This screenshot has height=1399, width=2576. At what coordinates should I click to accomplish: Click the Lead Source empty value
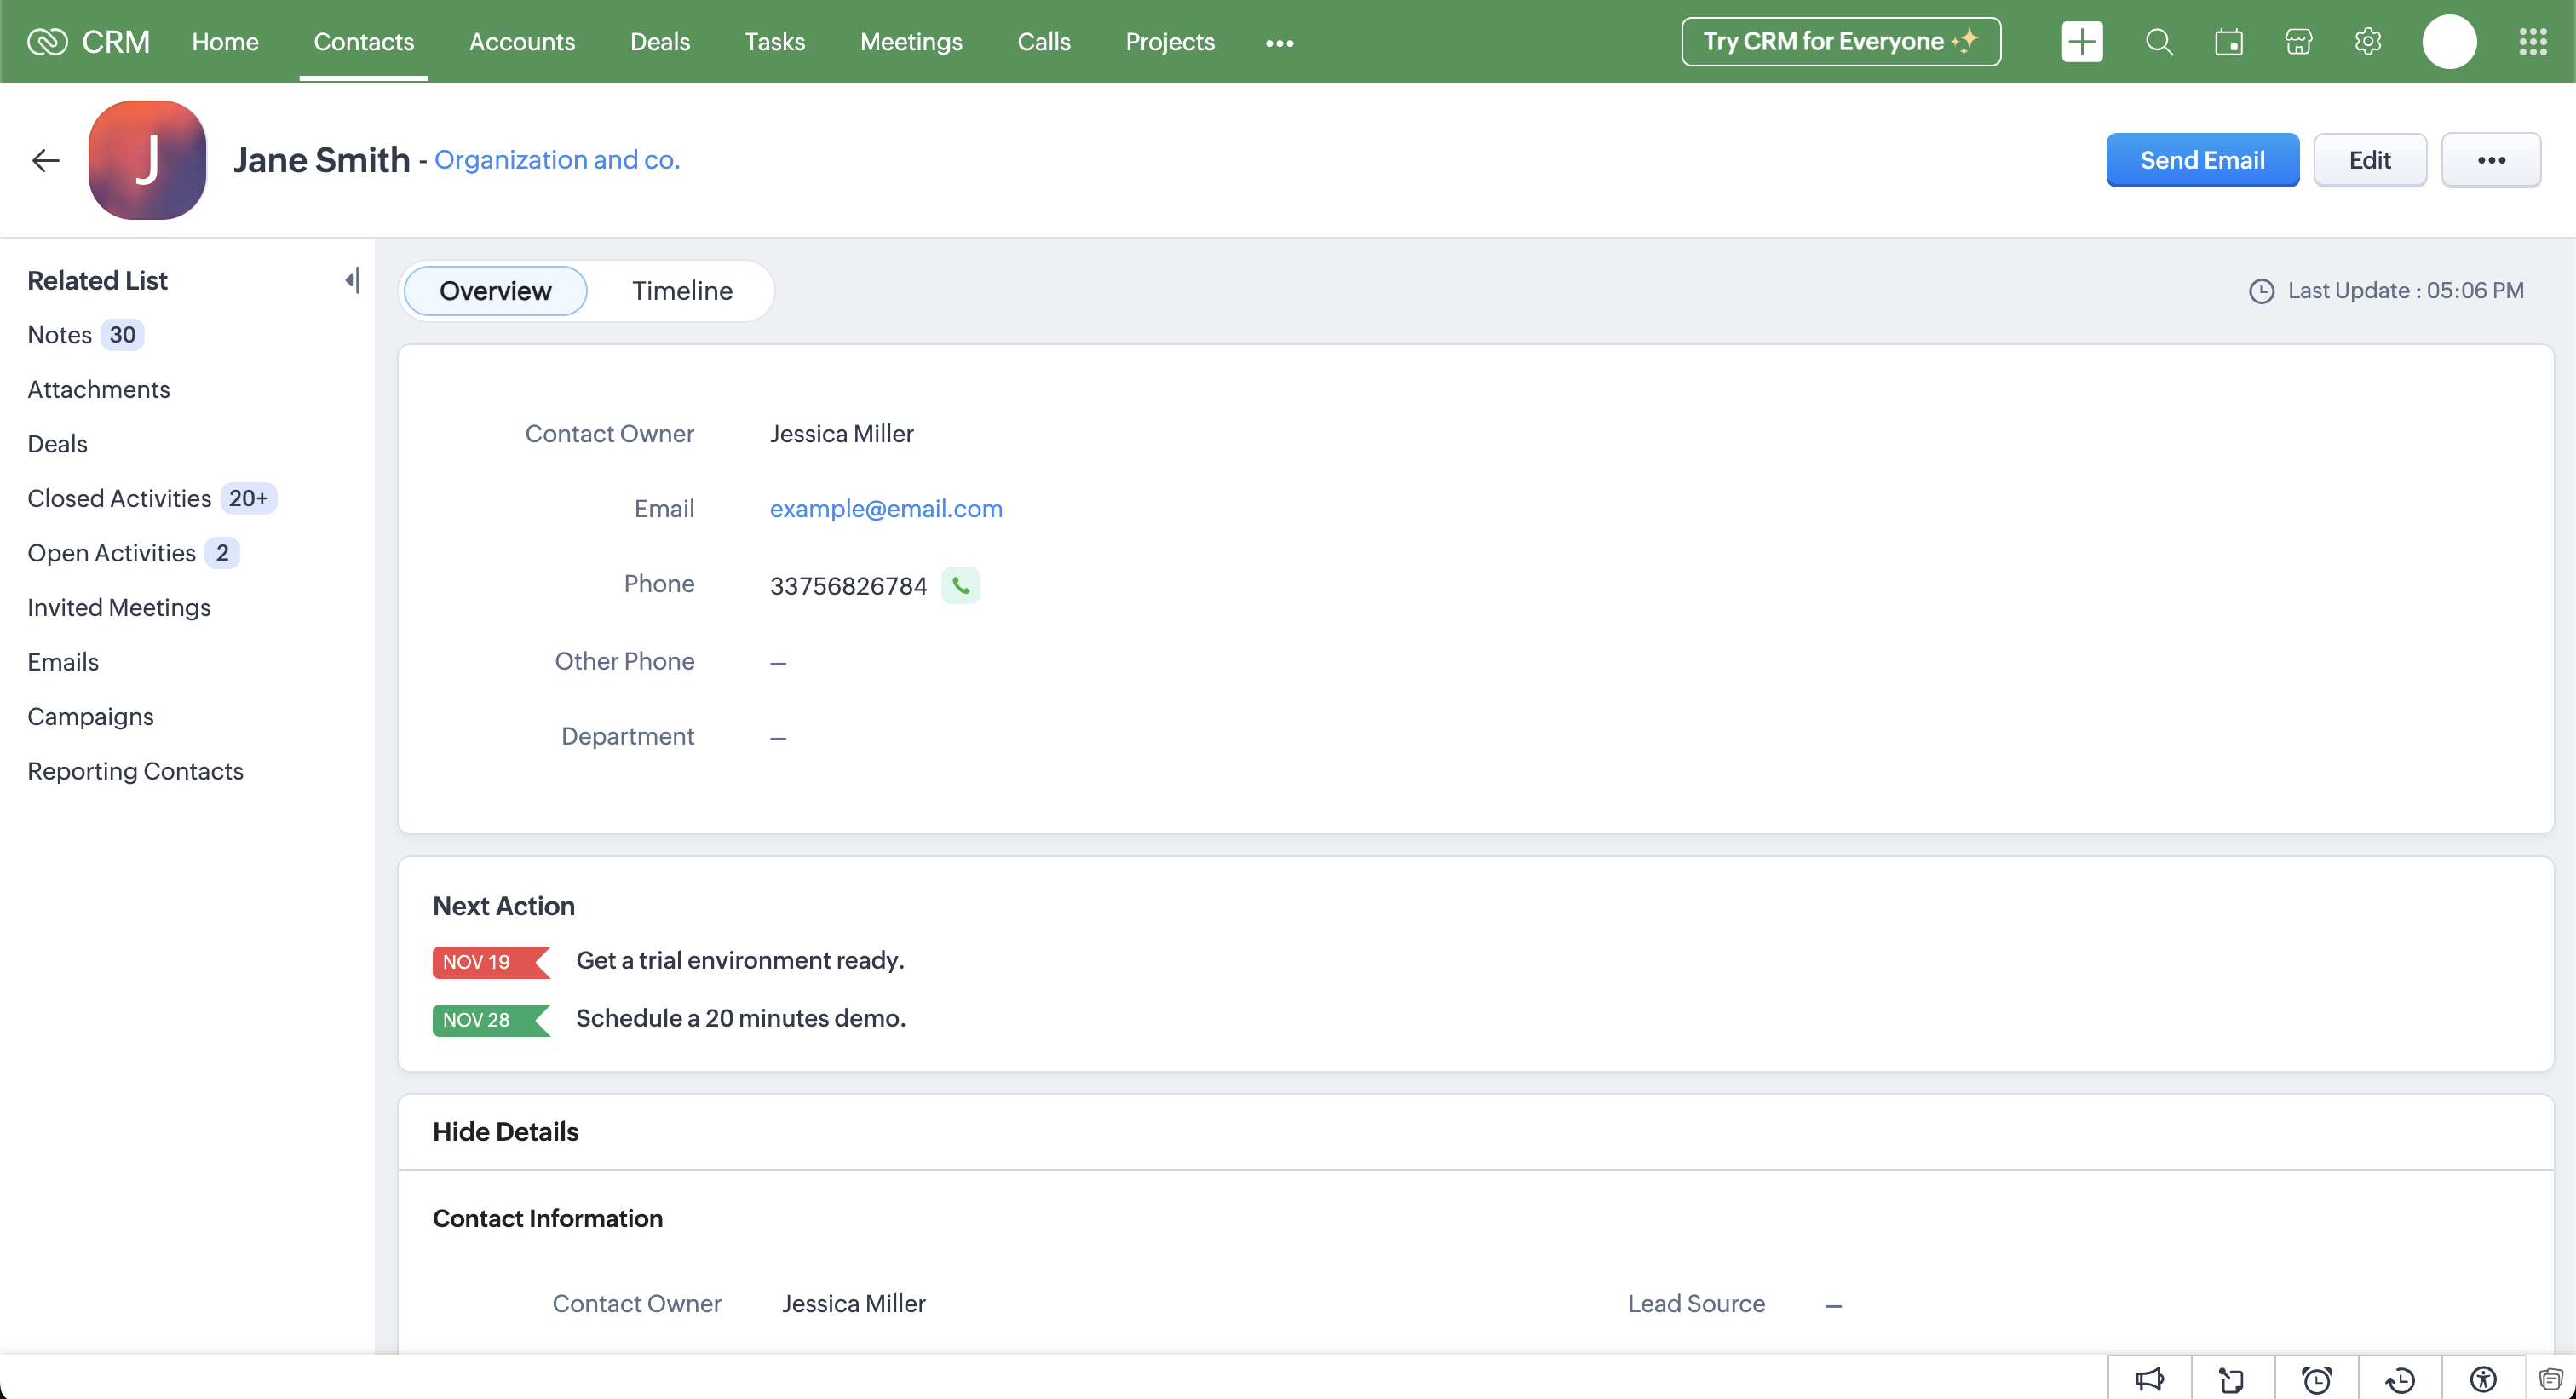coord(1833,1305)
